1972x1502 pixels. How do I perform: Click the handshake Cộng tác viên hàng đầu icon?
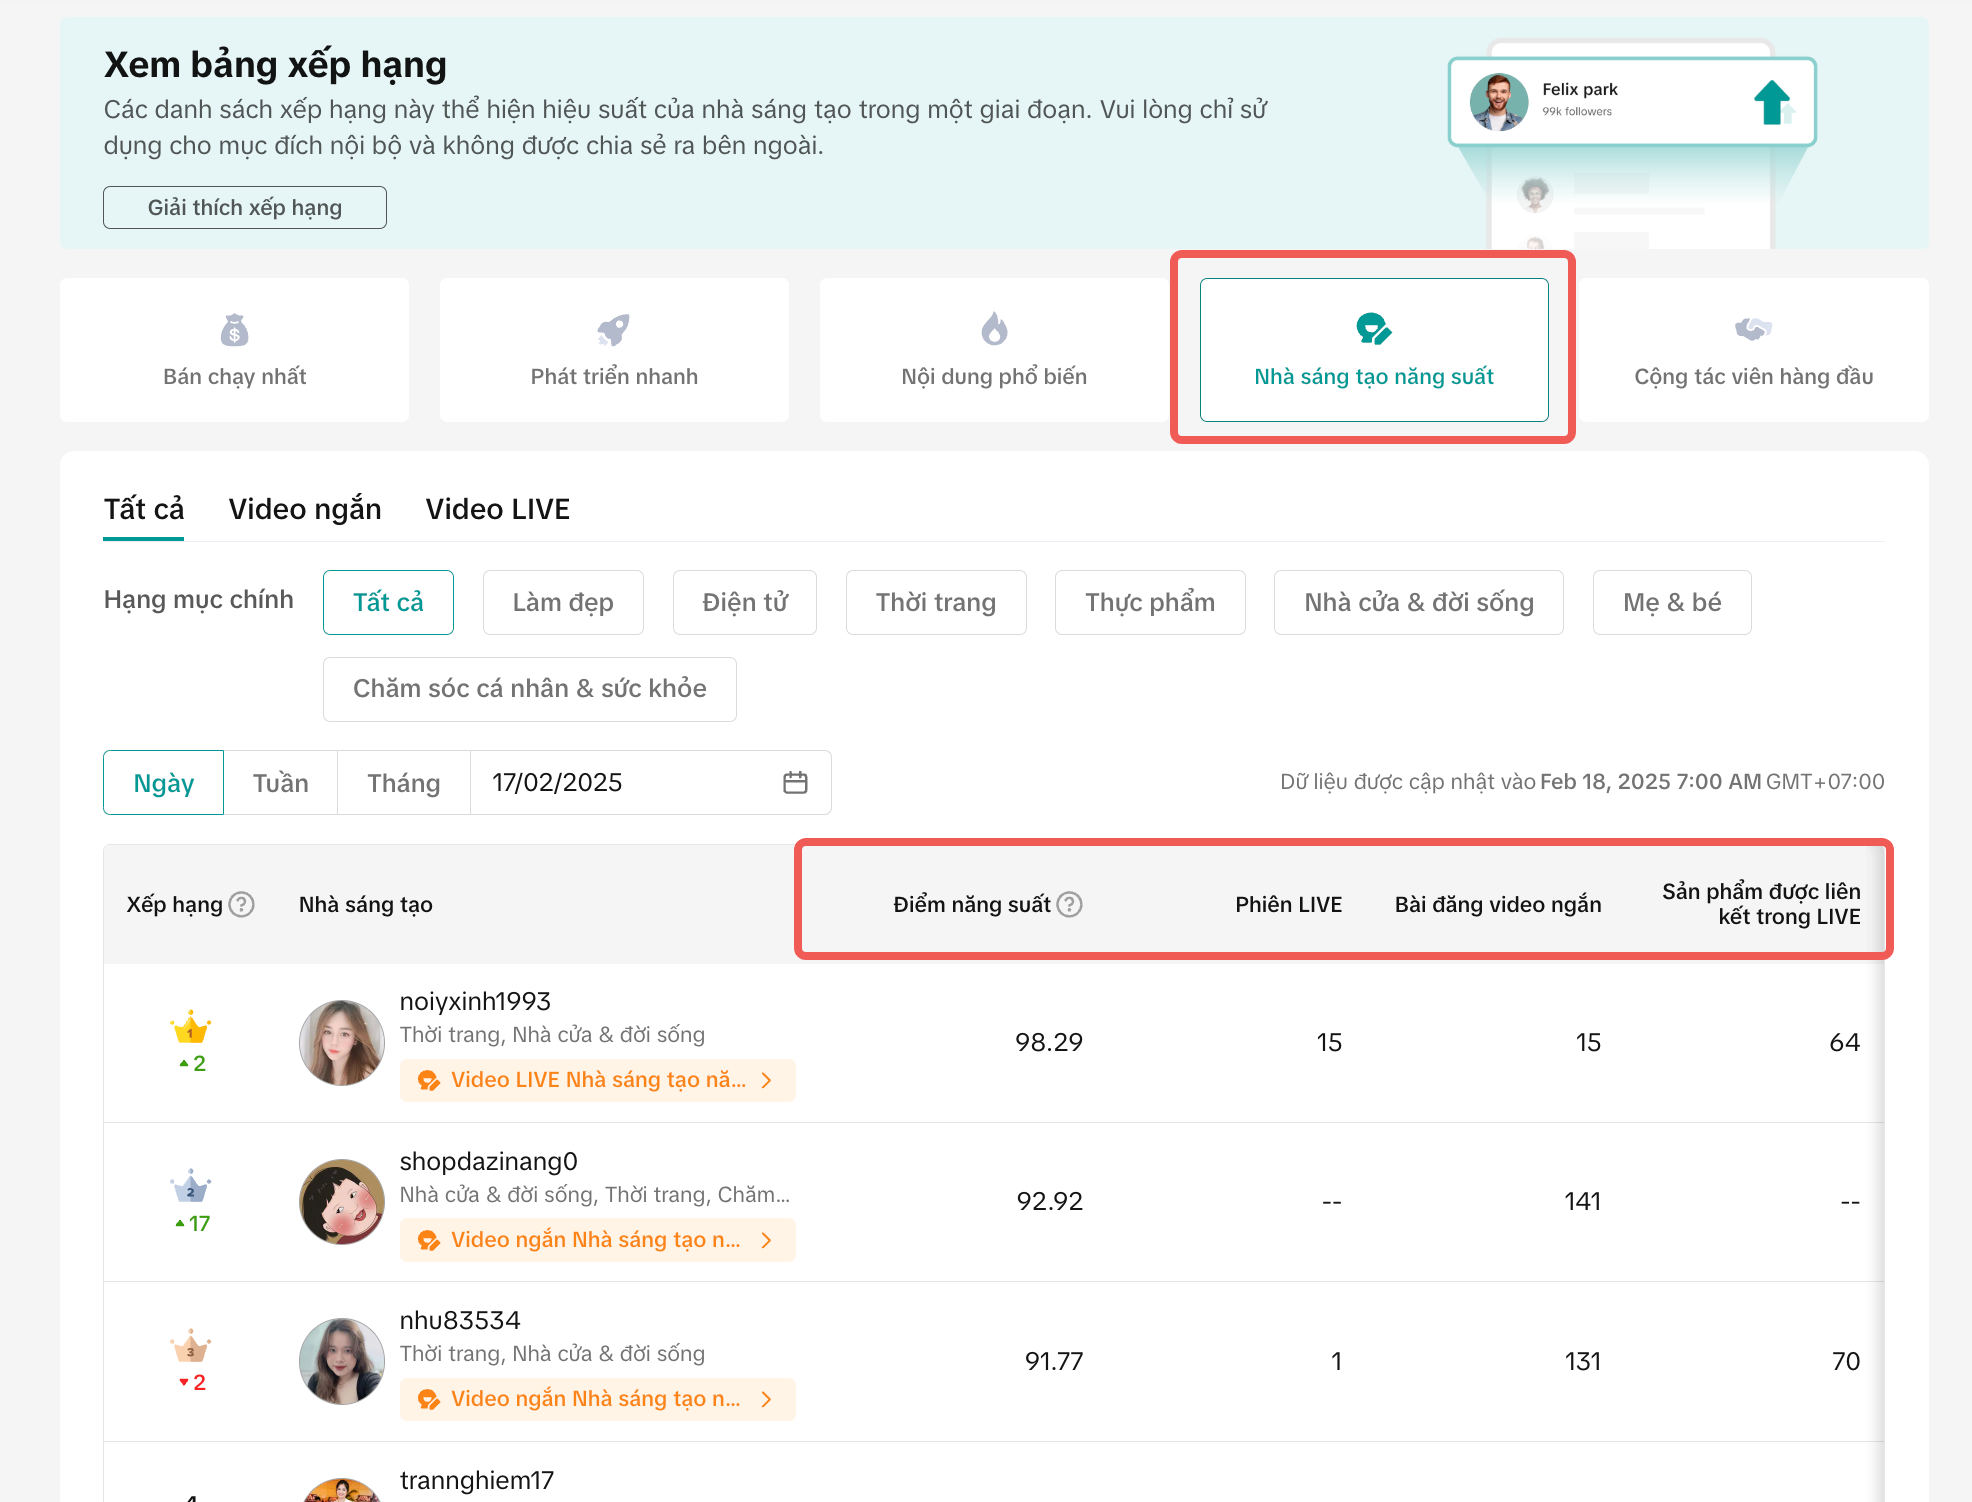point(1753,329)
